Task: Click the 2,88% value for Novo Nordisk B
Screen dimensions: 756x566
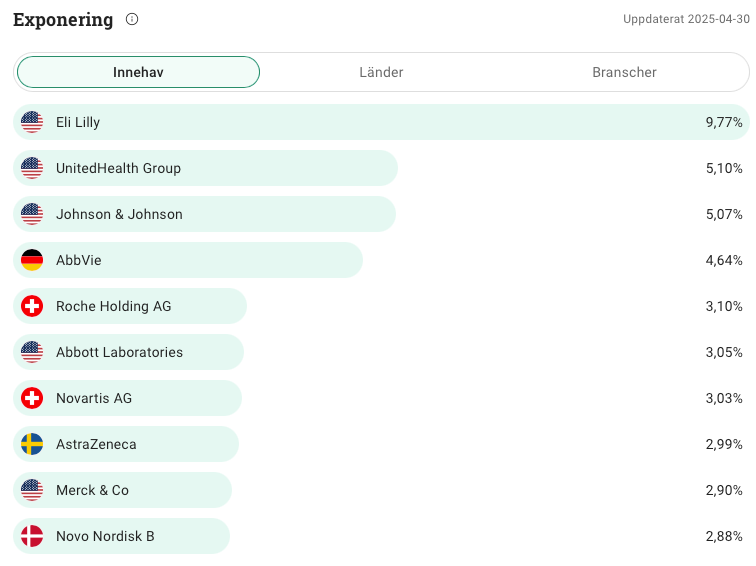Action: tap(724, 536)
